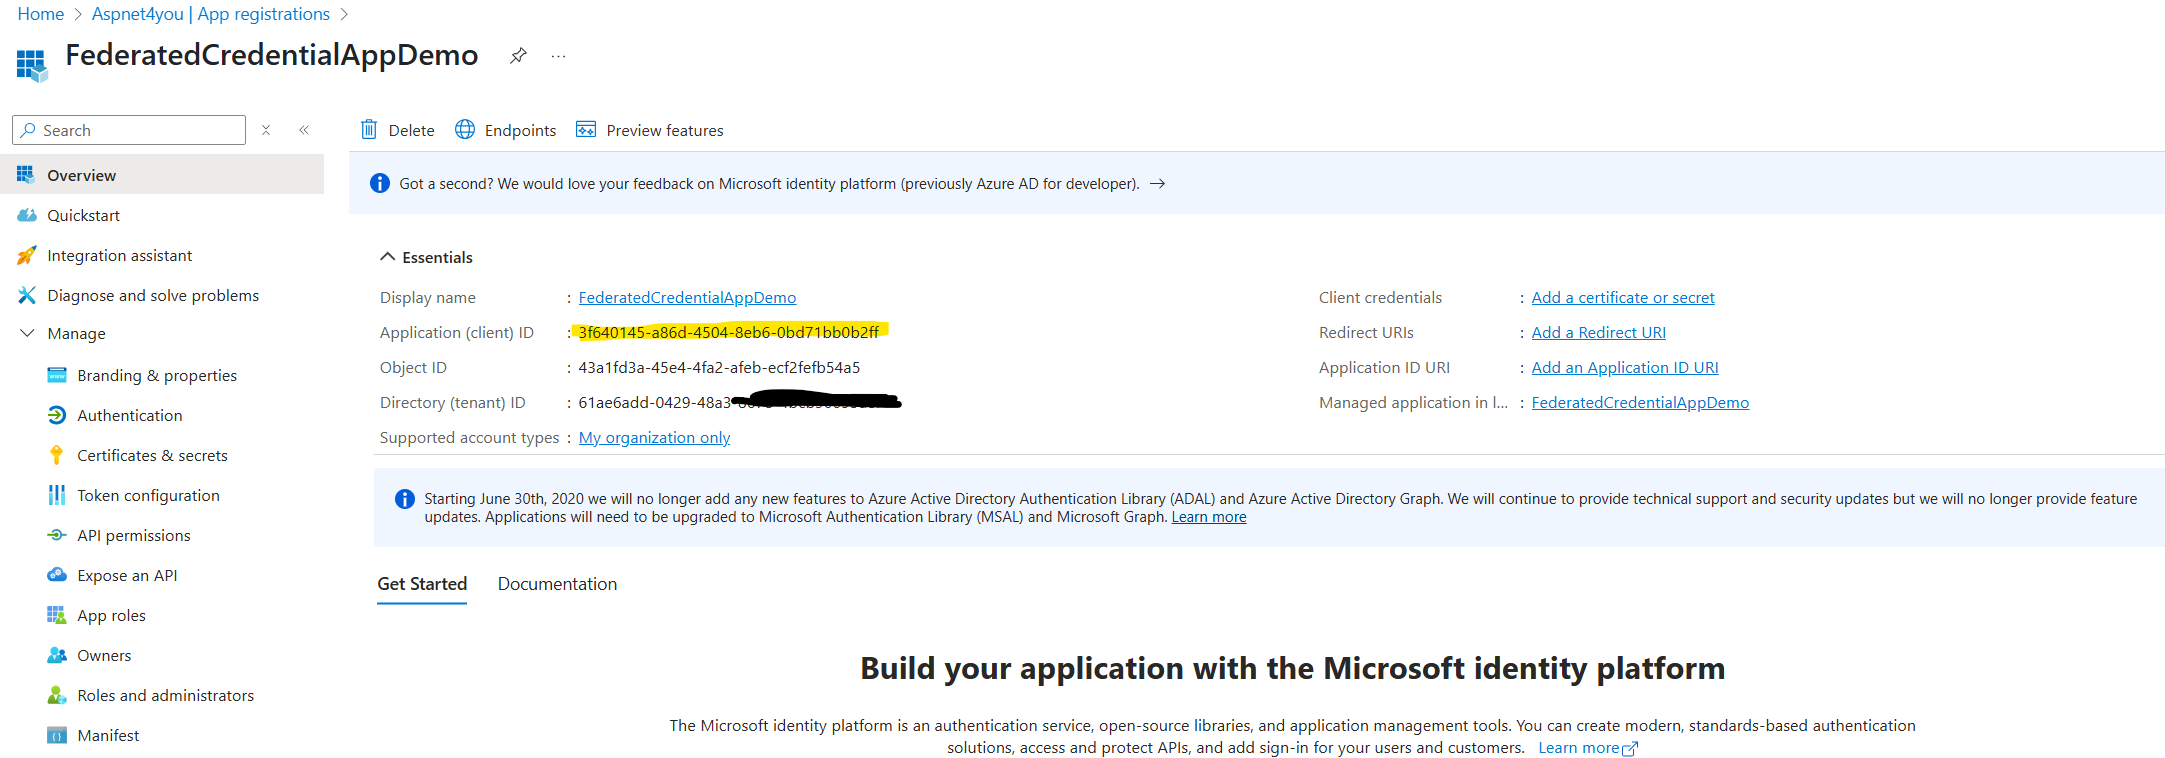Open Overview in the sidebar menu
Screen dimensions: 2165x758
tap(162, 175)
